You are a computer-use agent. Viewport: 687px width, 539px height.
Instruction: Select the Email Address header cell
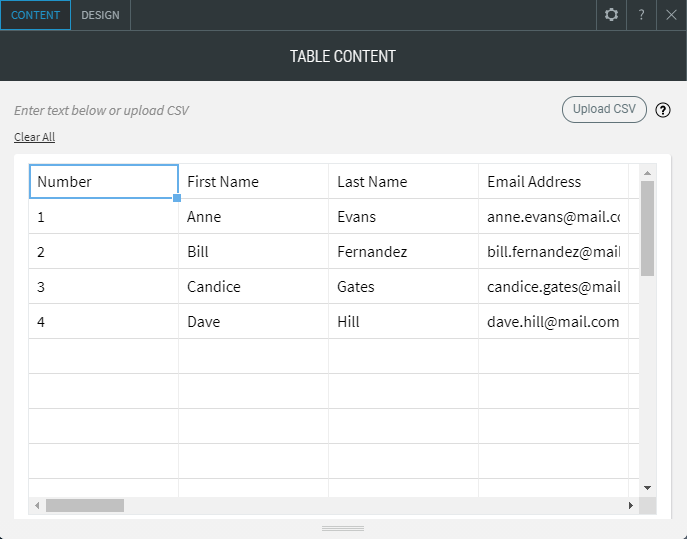553,182
